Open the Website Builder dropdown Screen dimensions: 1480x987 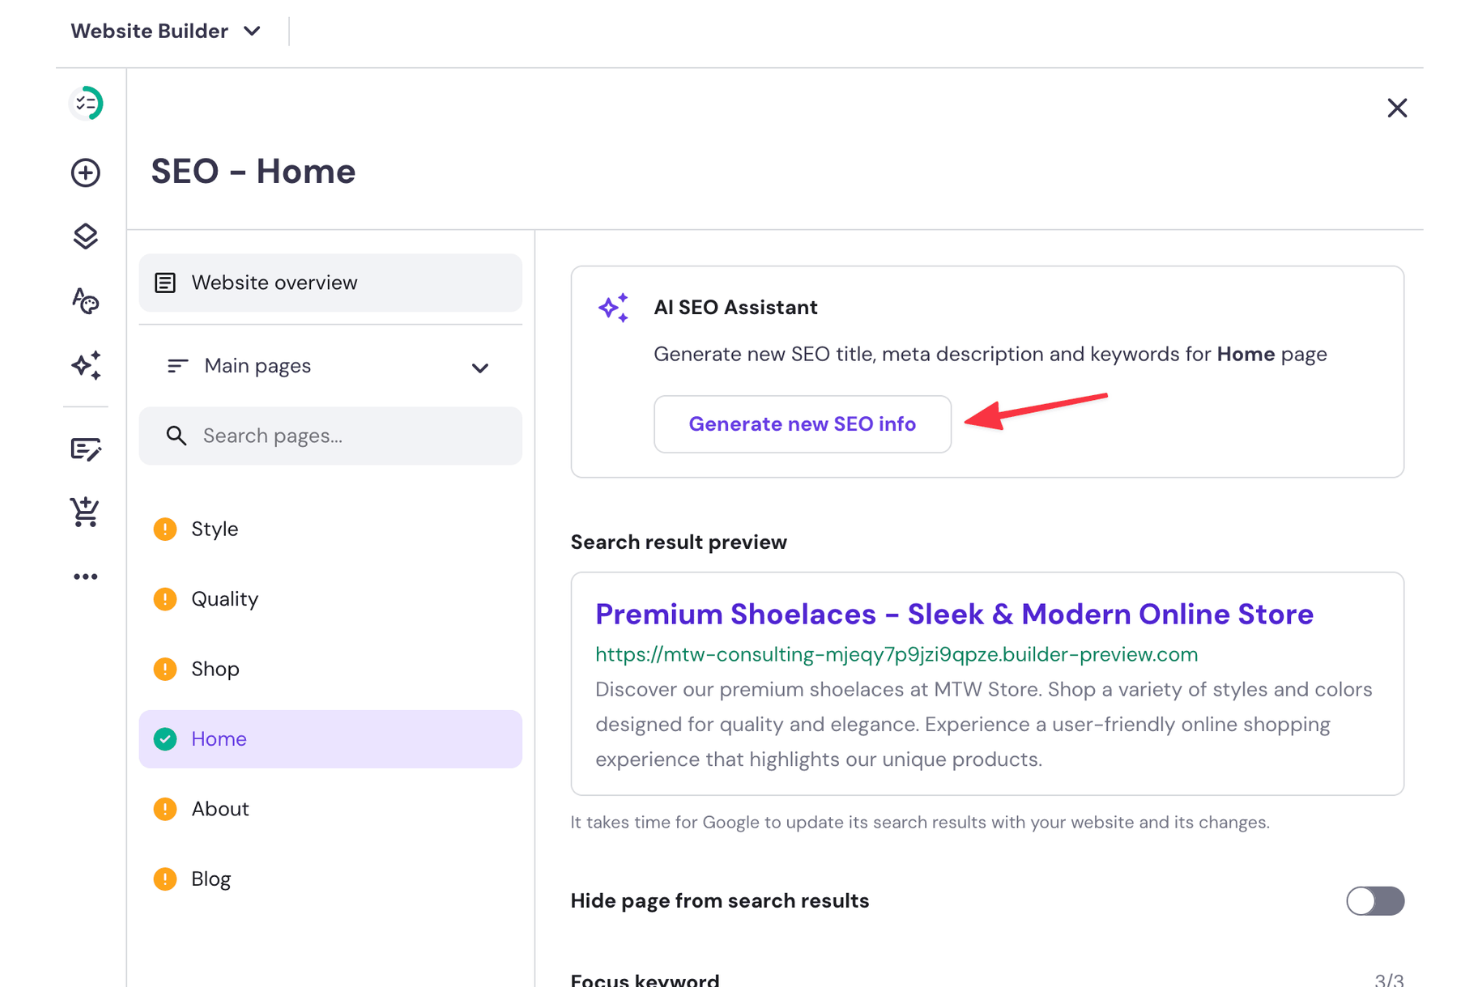tap(166, 30)
